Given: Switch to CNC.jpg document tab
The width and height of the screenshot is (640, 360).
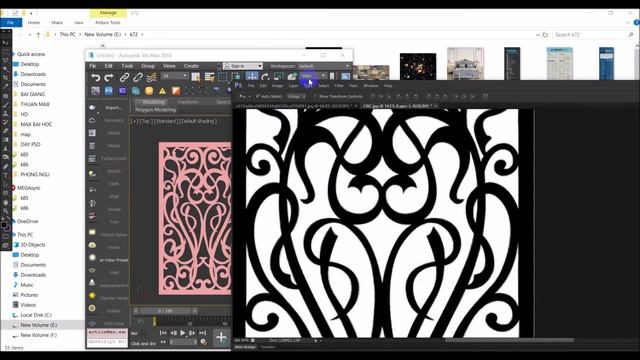Looking at the screenshot, I should [x=397, y=106].
